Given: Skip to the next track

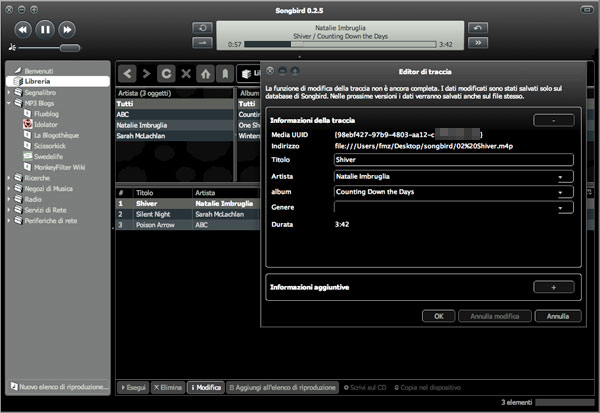Looking at the screenshot, I should click(x=66, y=29).
